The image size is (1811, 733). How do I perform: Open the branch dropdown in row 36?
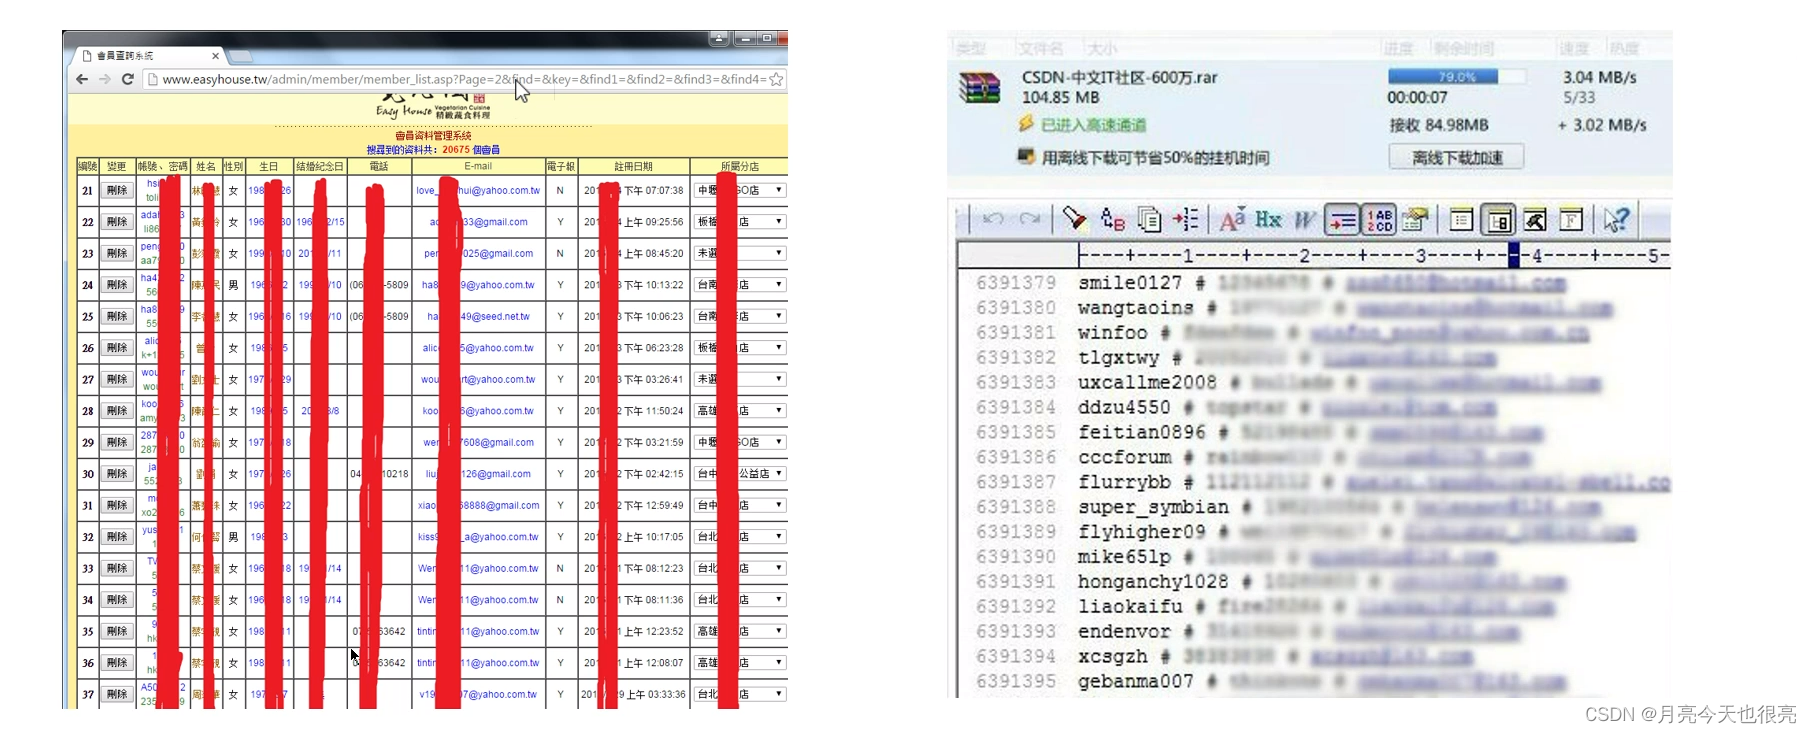(740, 663)
